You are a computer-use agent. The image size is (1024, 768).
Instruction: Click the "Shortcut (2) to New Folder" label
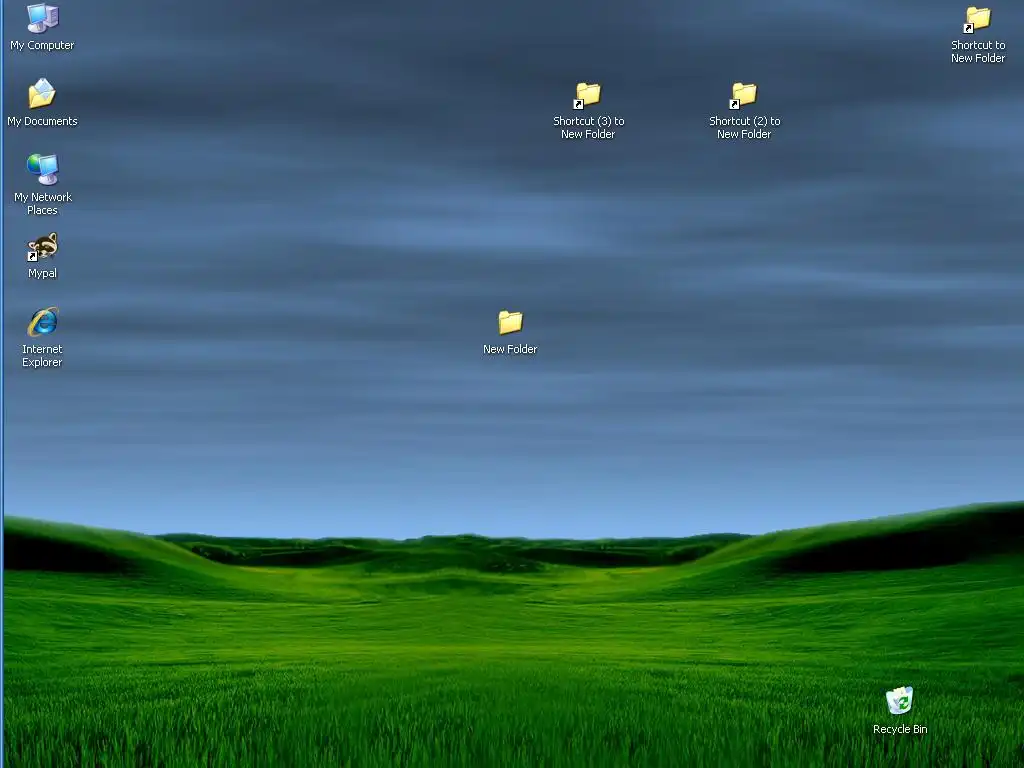coord(744,127)
